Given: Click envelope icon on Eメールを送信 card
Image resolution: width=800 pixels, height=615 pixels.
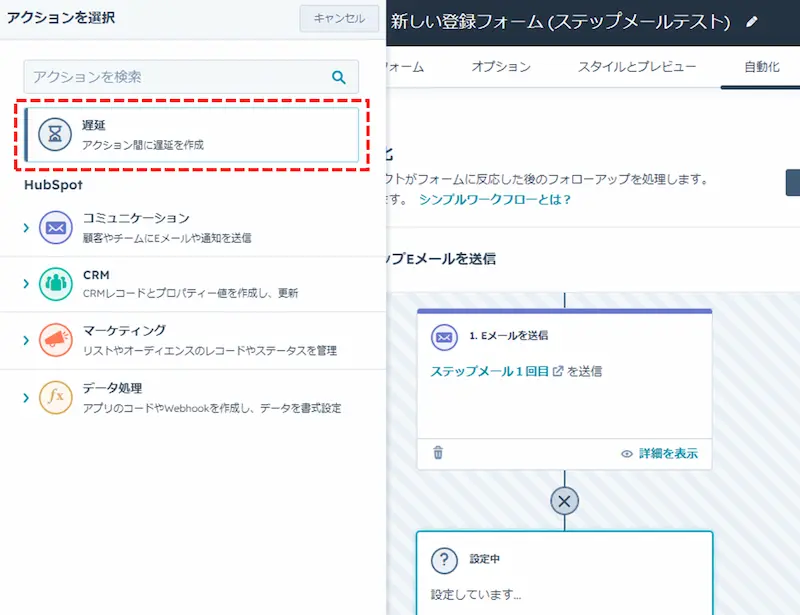Looking at the screenshot, I should 444,337.
